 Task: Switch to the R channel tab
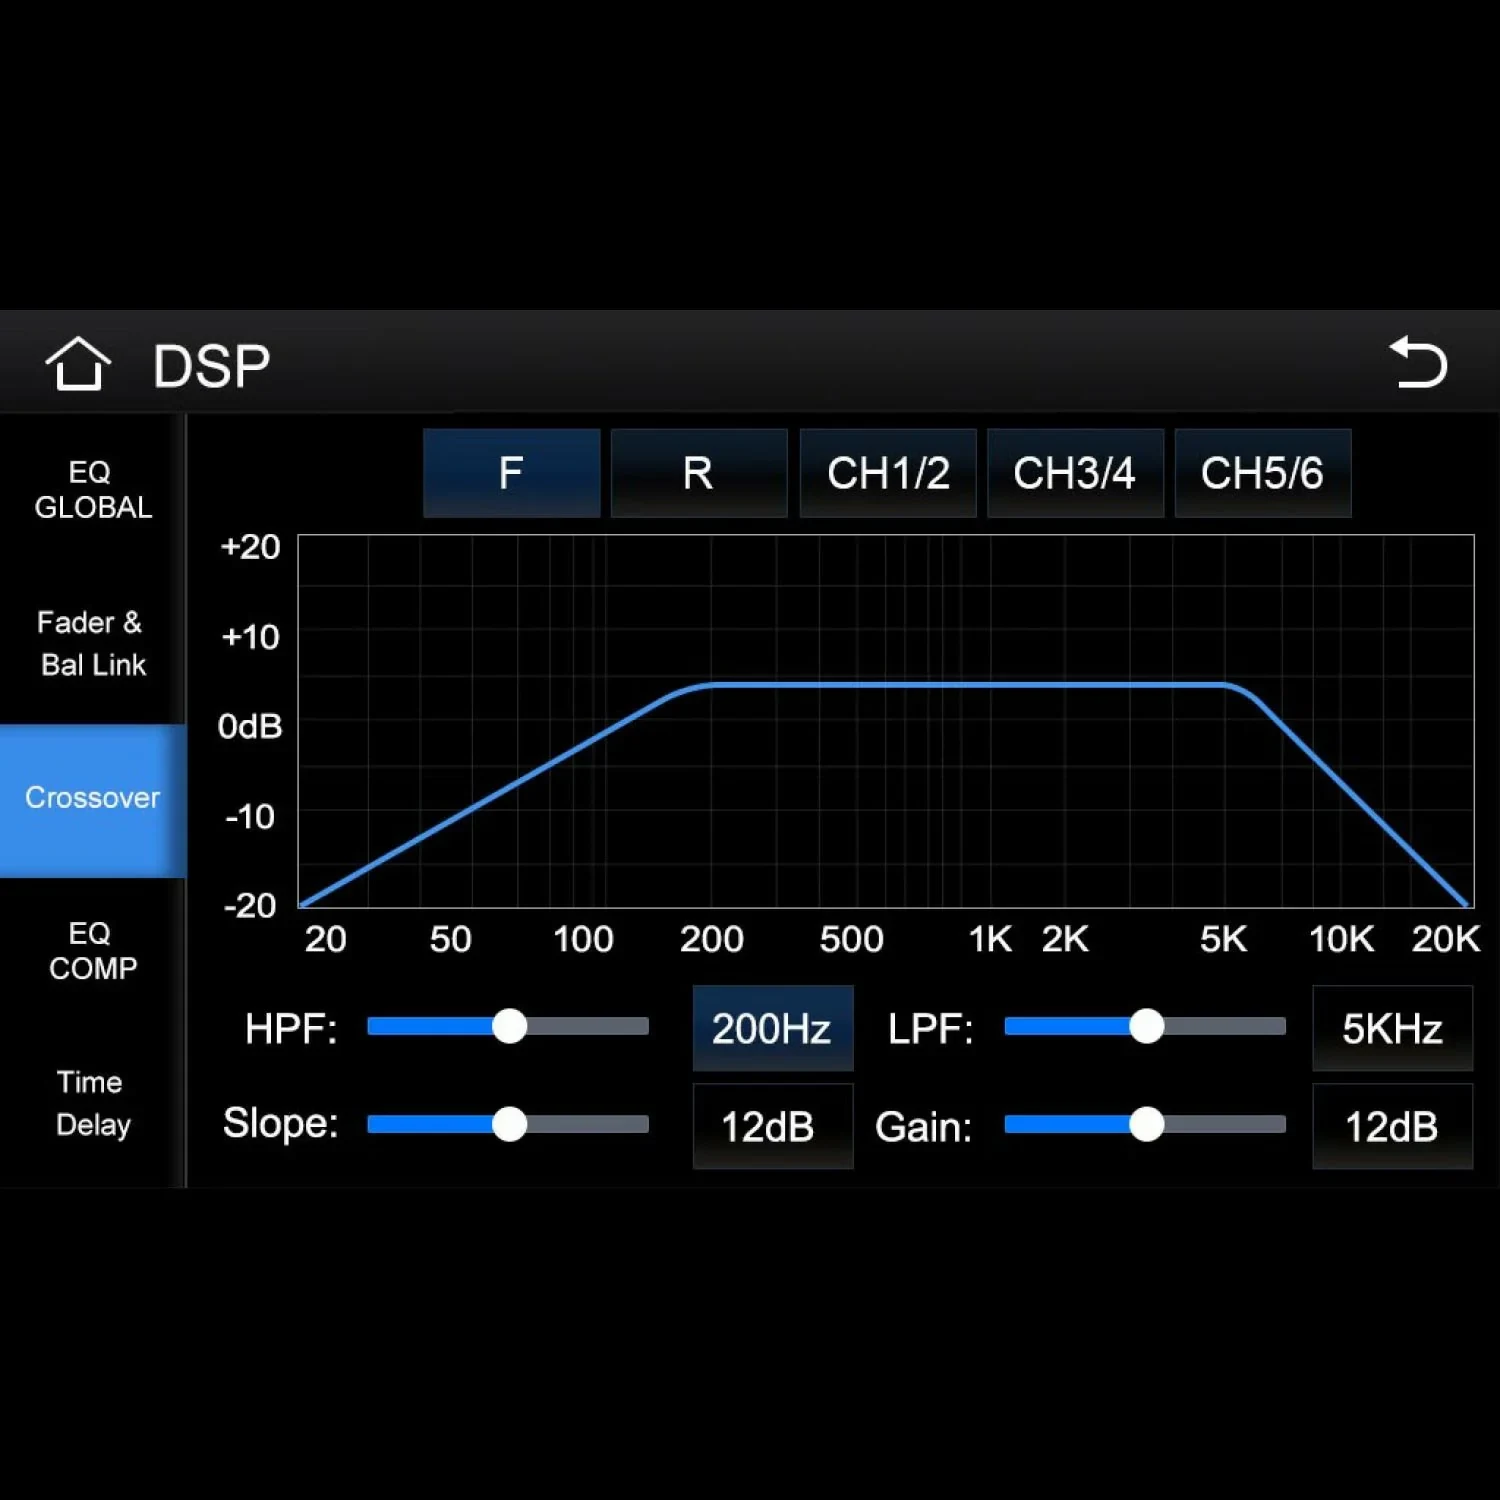(698, 473)
